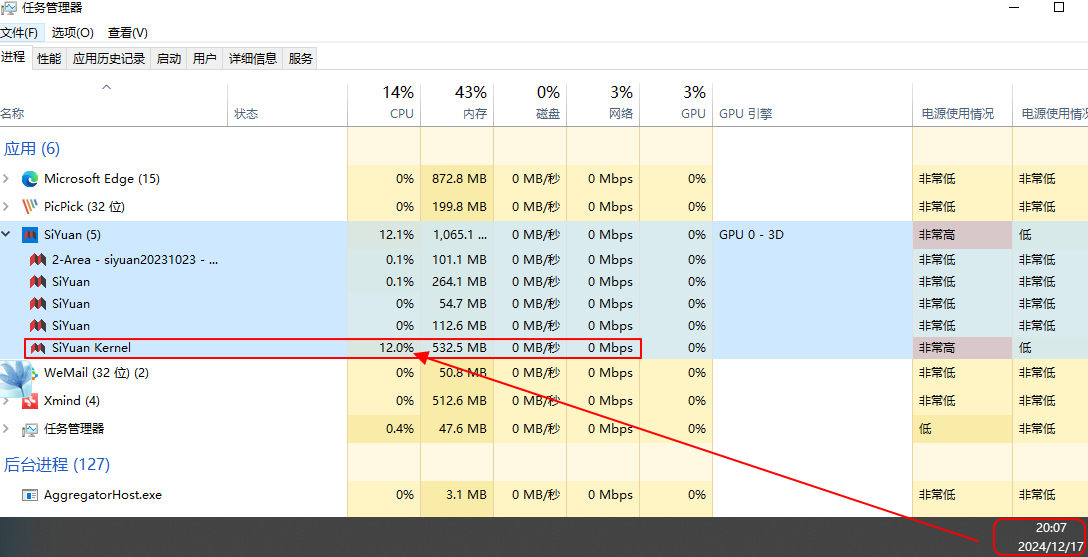
Task: Select the 应用 (6) section heading
Action: (x=32, y=148)
